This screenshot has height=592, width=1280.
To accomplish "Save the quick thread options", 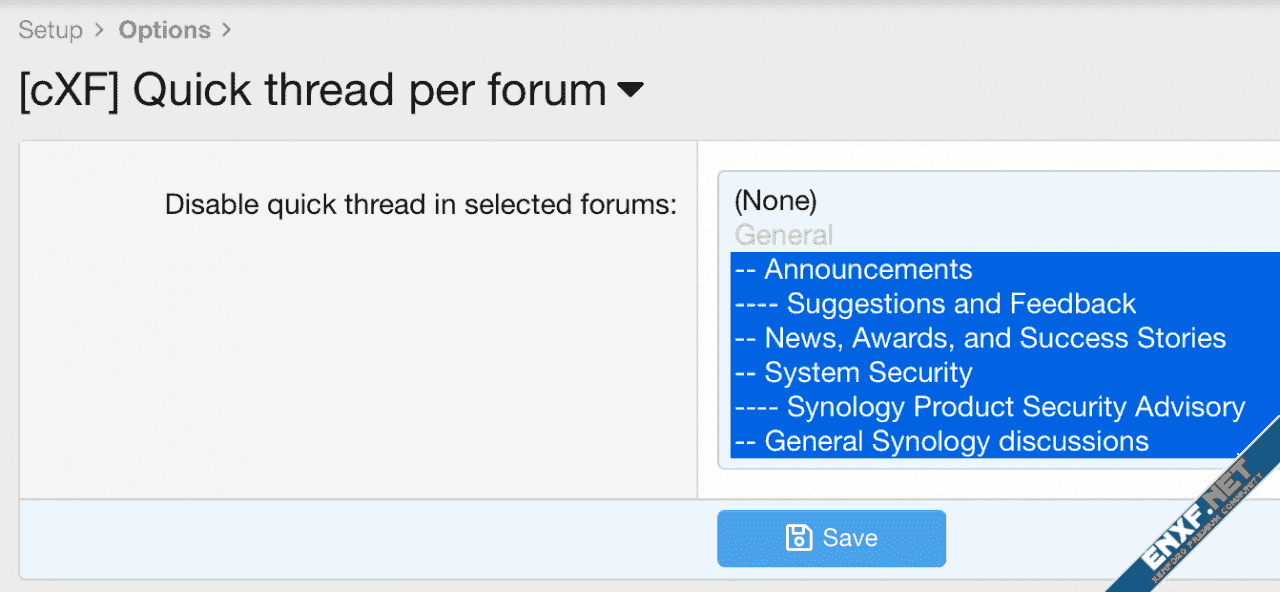I will pyautogui.click(x=831, y=538).
